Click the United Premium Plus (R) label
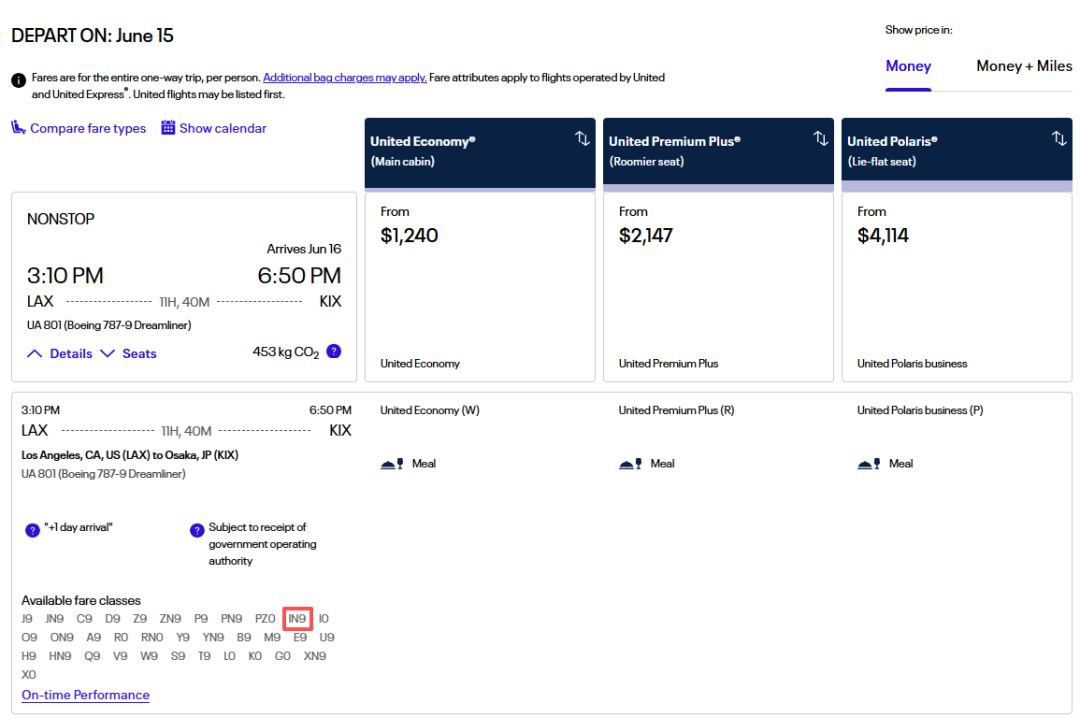Image resolution: width=1080 pixels, height=718 pixels. point(676,410)
